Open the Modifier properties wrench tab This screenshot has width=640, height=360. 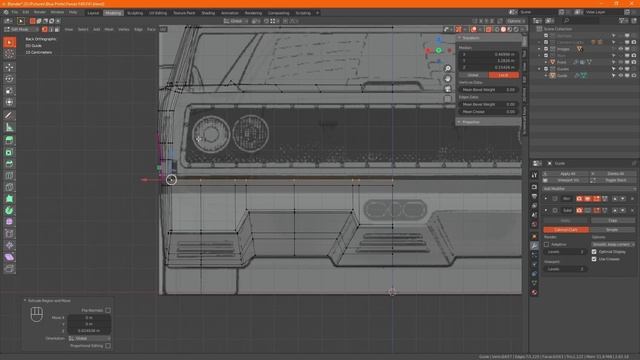pos(534,245)
